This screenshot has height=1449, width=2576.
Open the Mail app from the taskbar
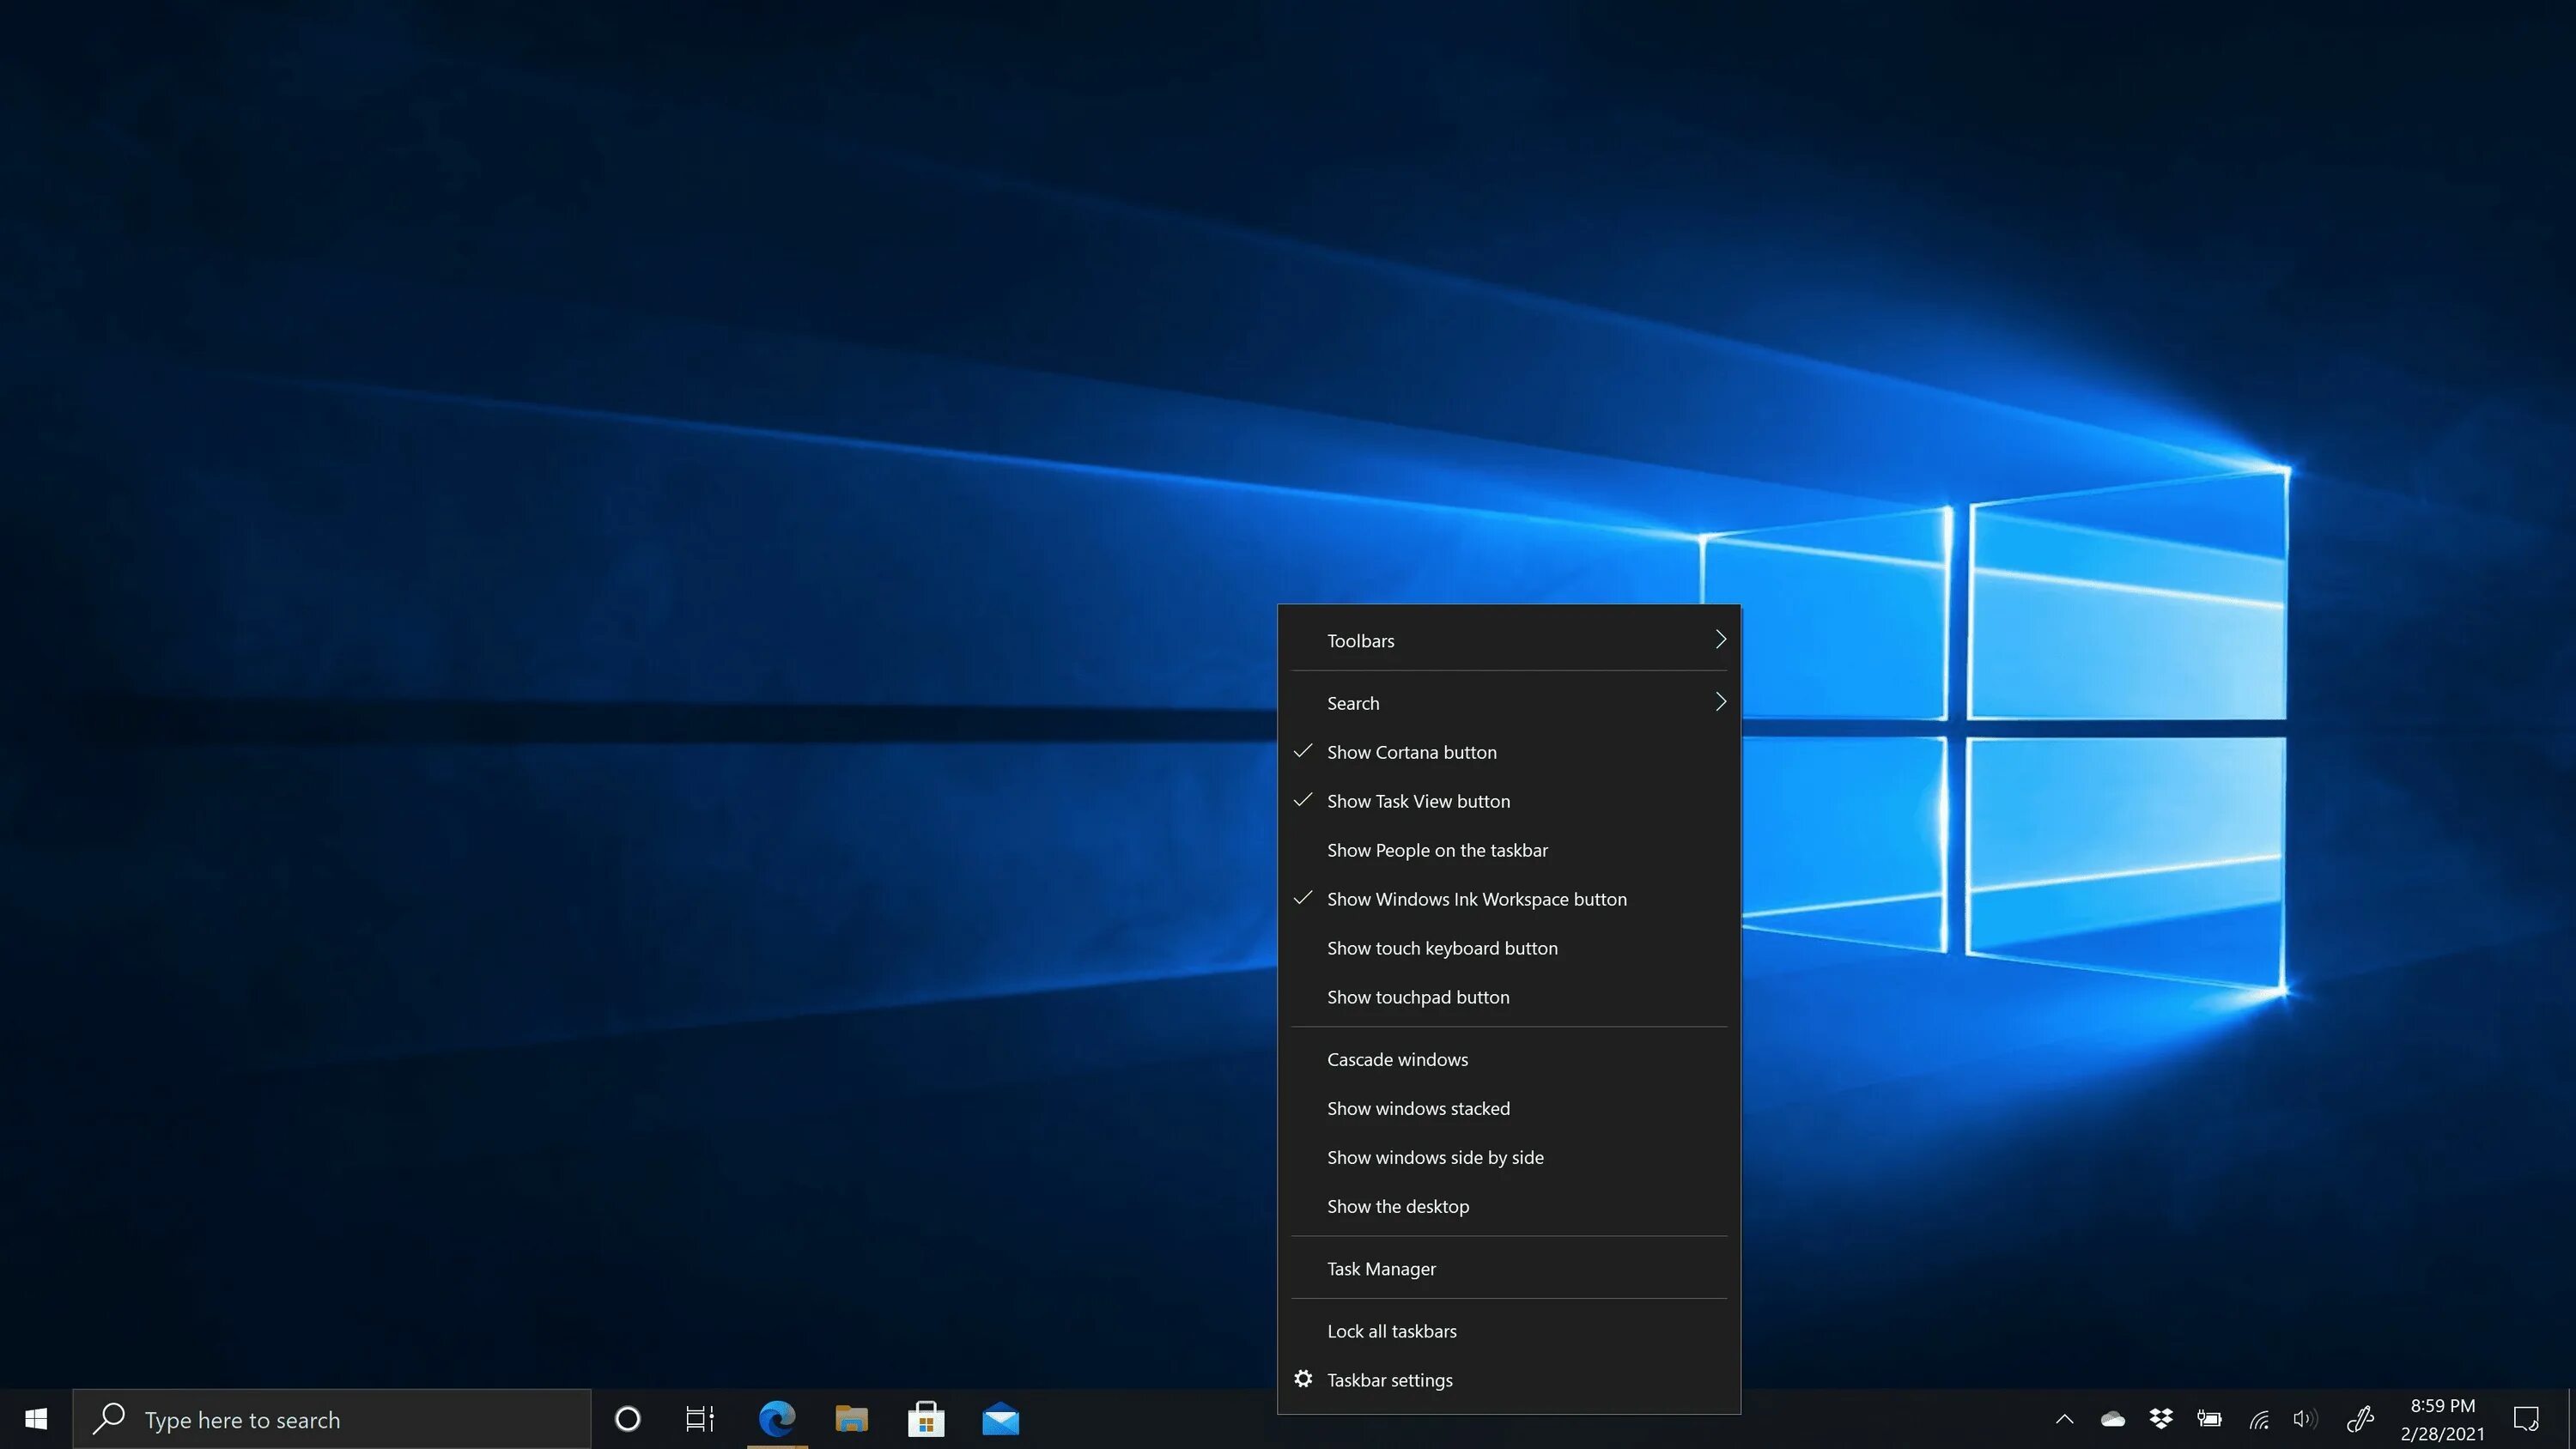click(1000, 1419)
